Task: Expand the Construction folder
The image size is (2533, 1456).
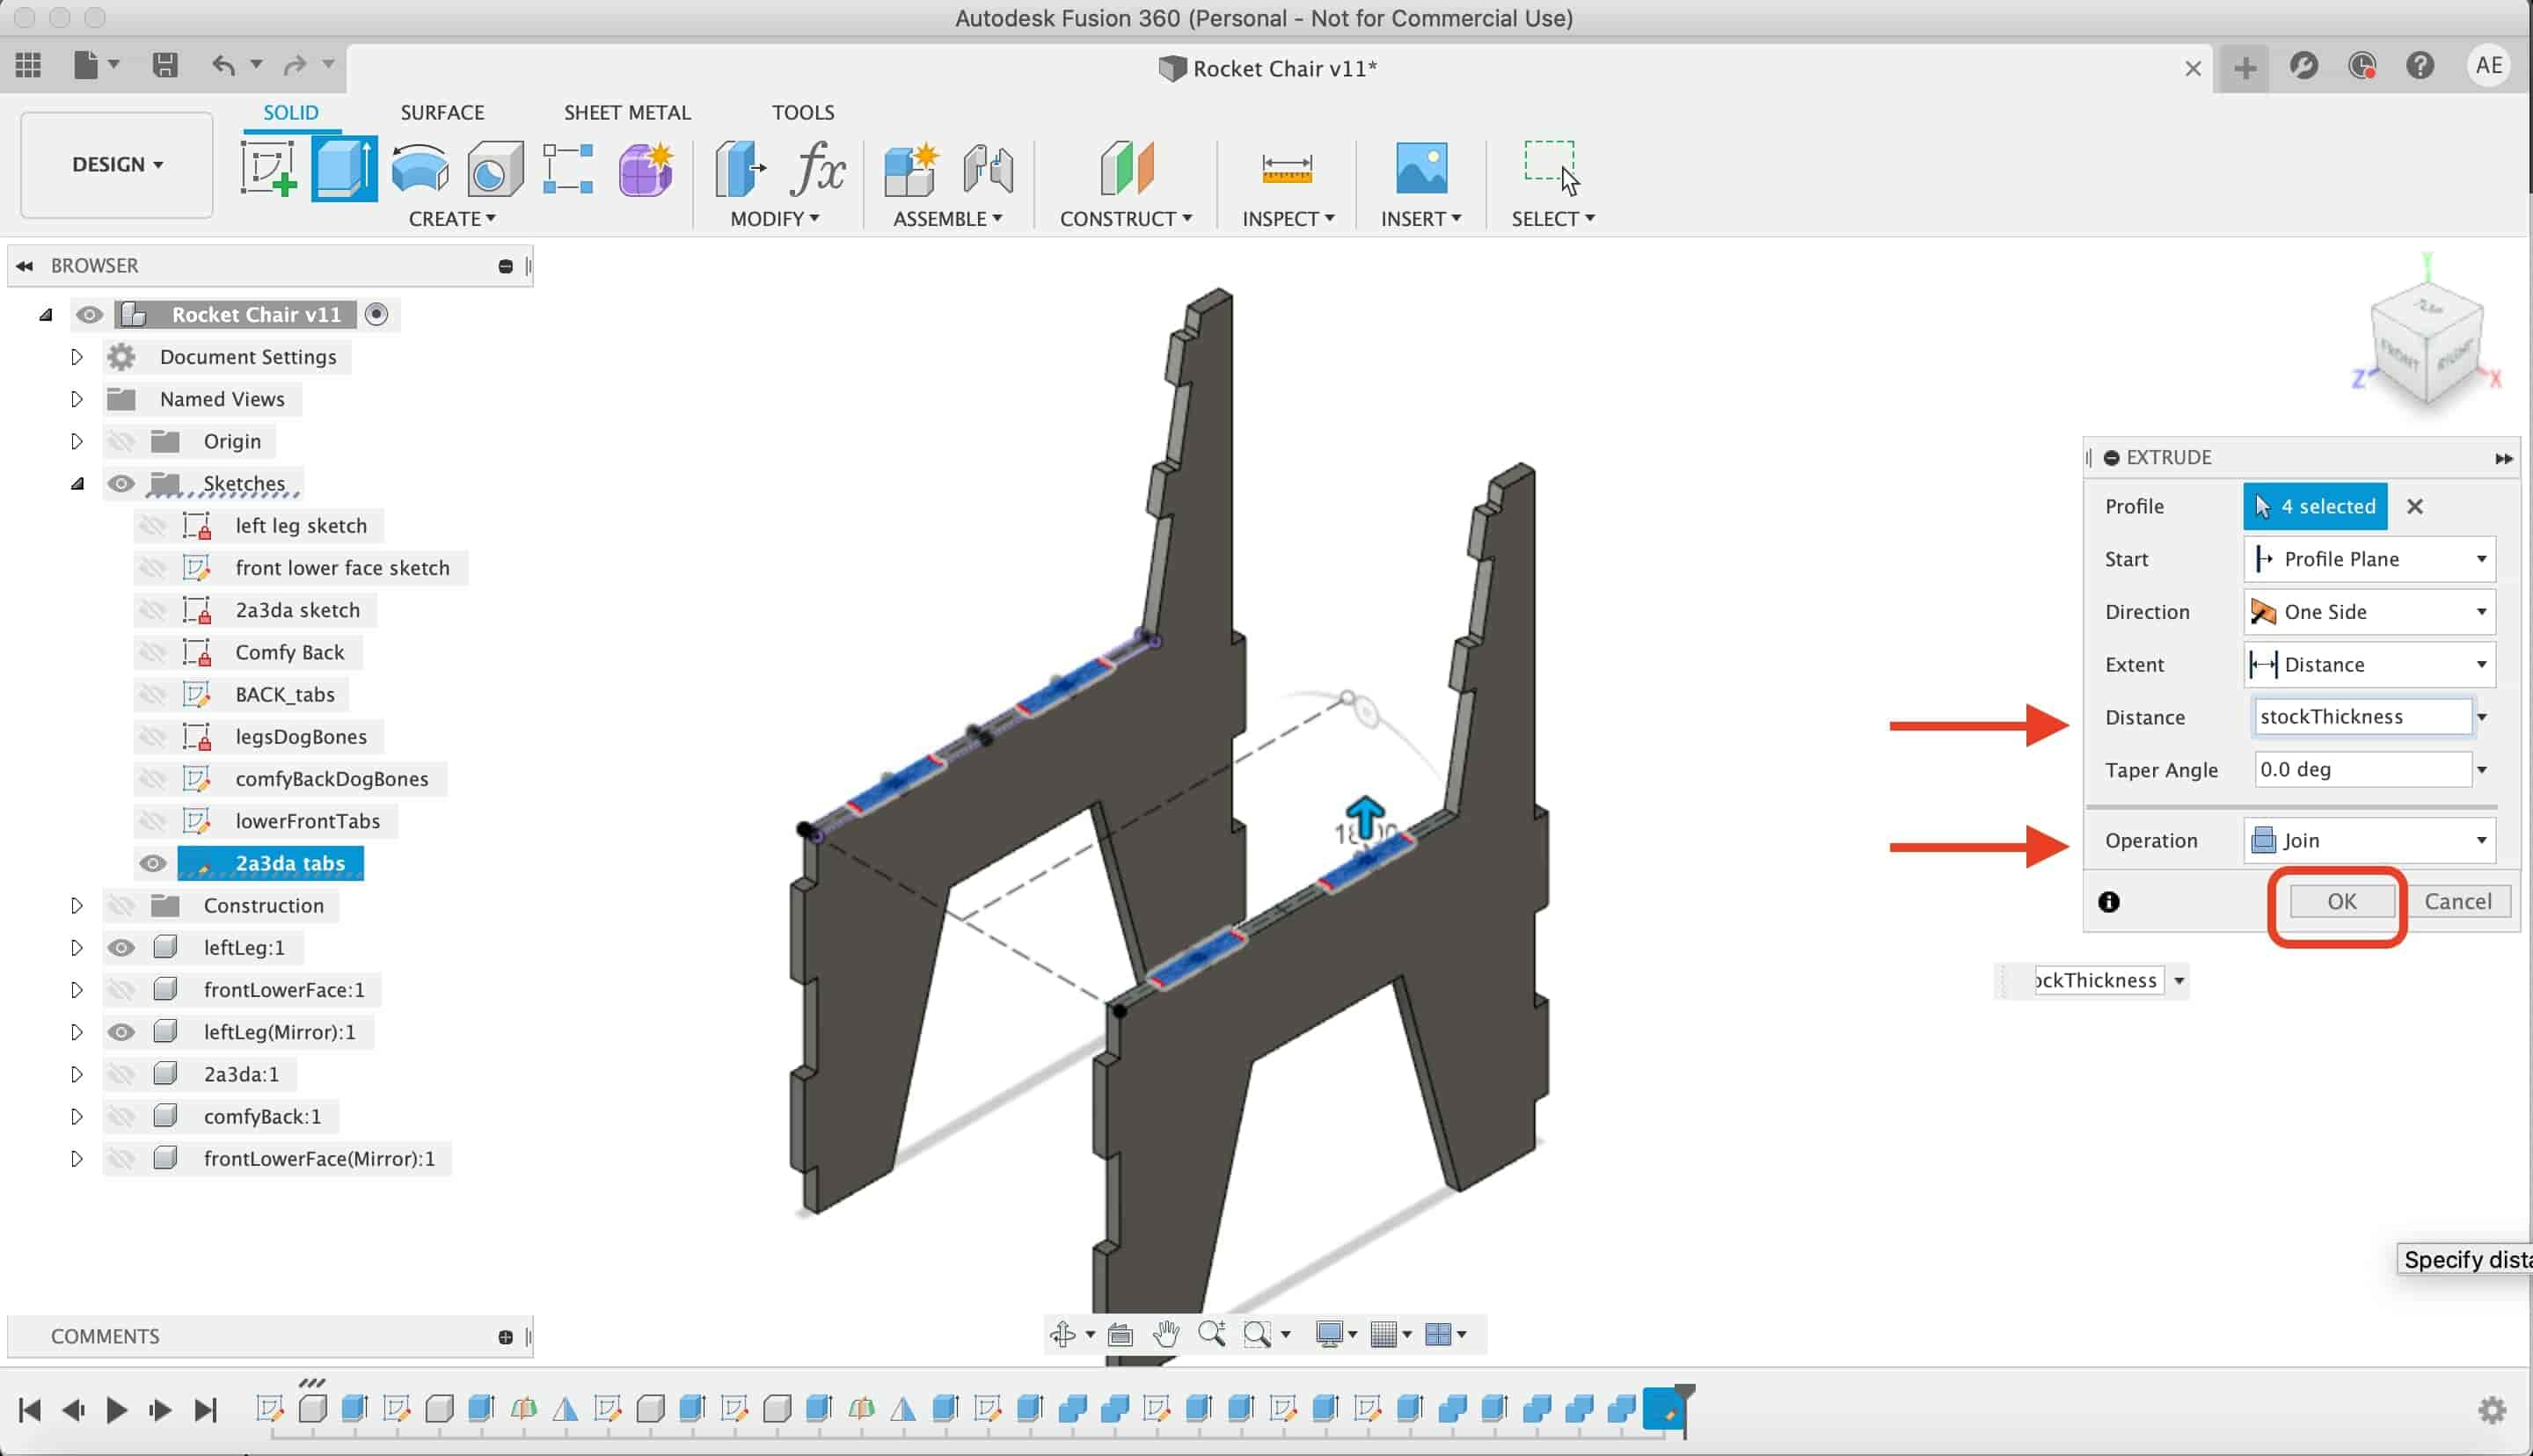Action: coord(77,905)
